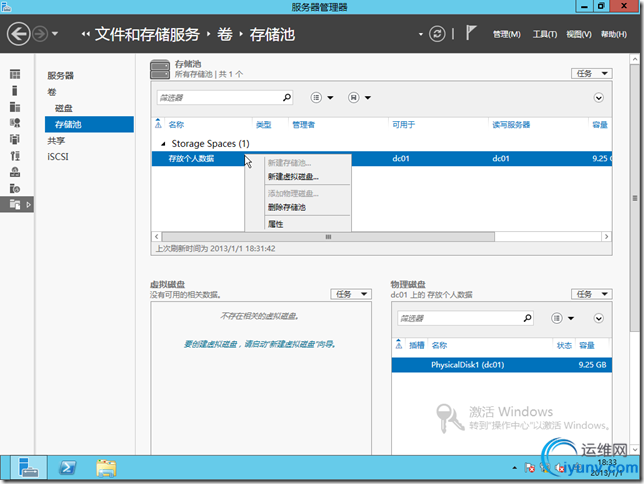The width and height of the screenshot is (644, 484).
Task: Open Server Manager from the taskbar
Action: [29, 468]
